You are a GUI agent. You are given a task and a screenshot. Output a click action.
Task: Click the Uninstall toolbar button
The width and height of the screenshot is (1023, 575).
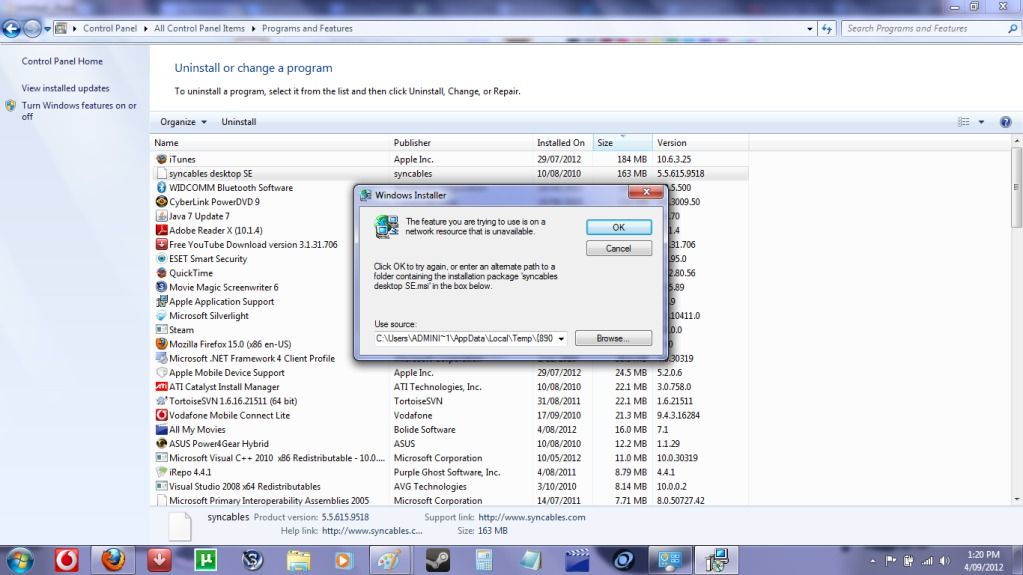click(239, 122)
